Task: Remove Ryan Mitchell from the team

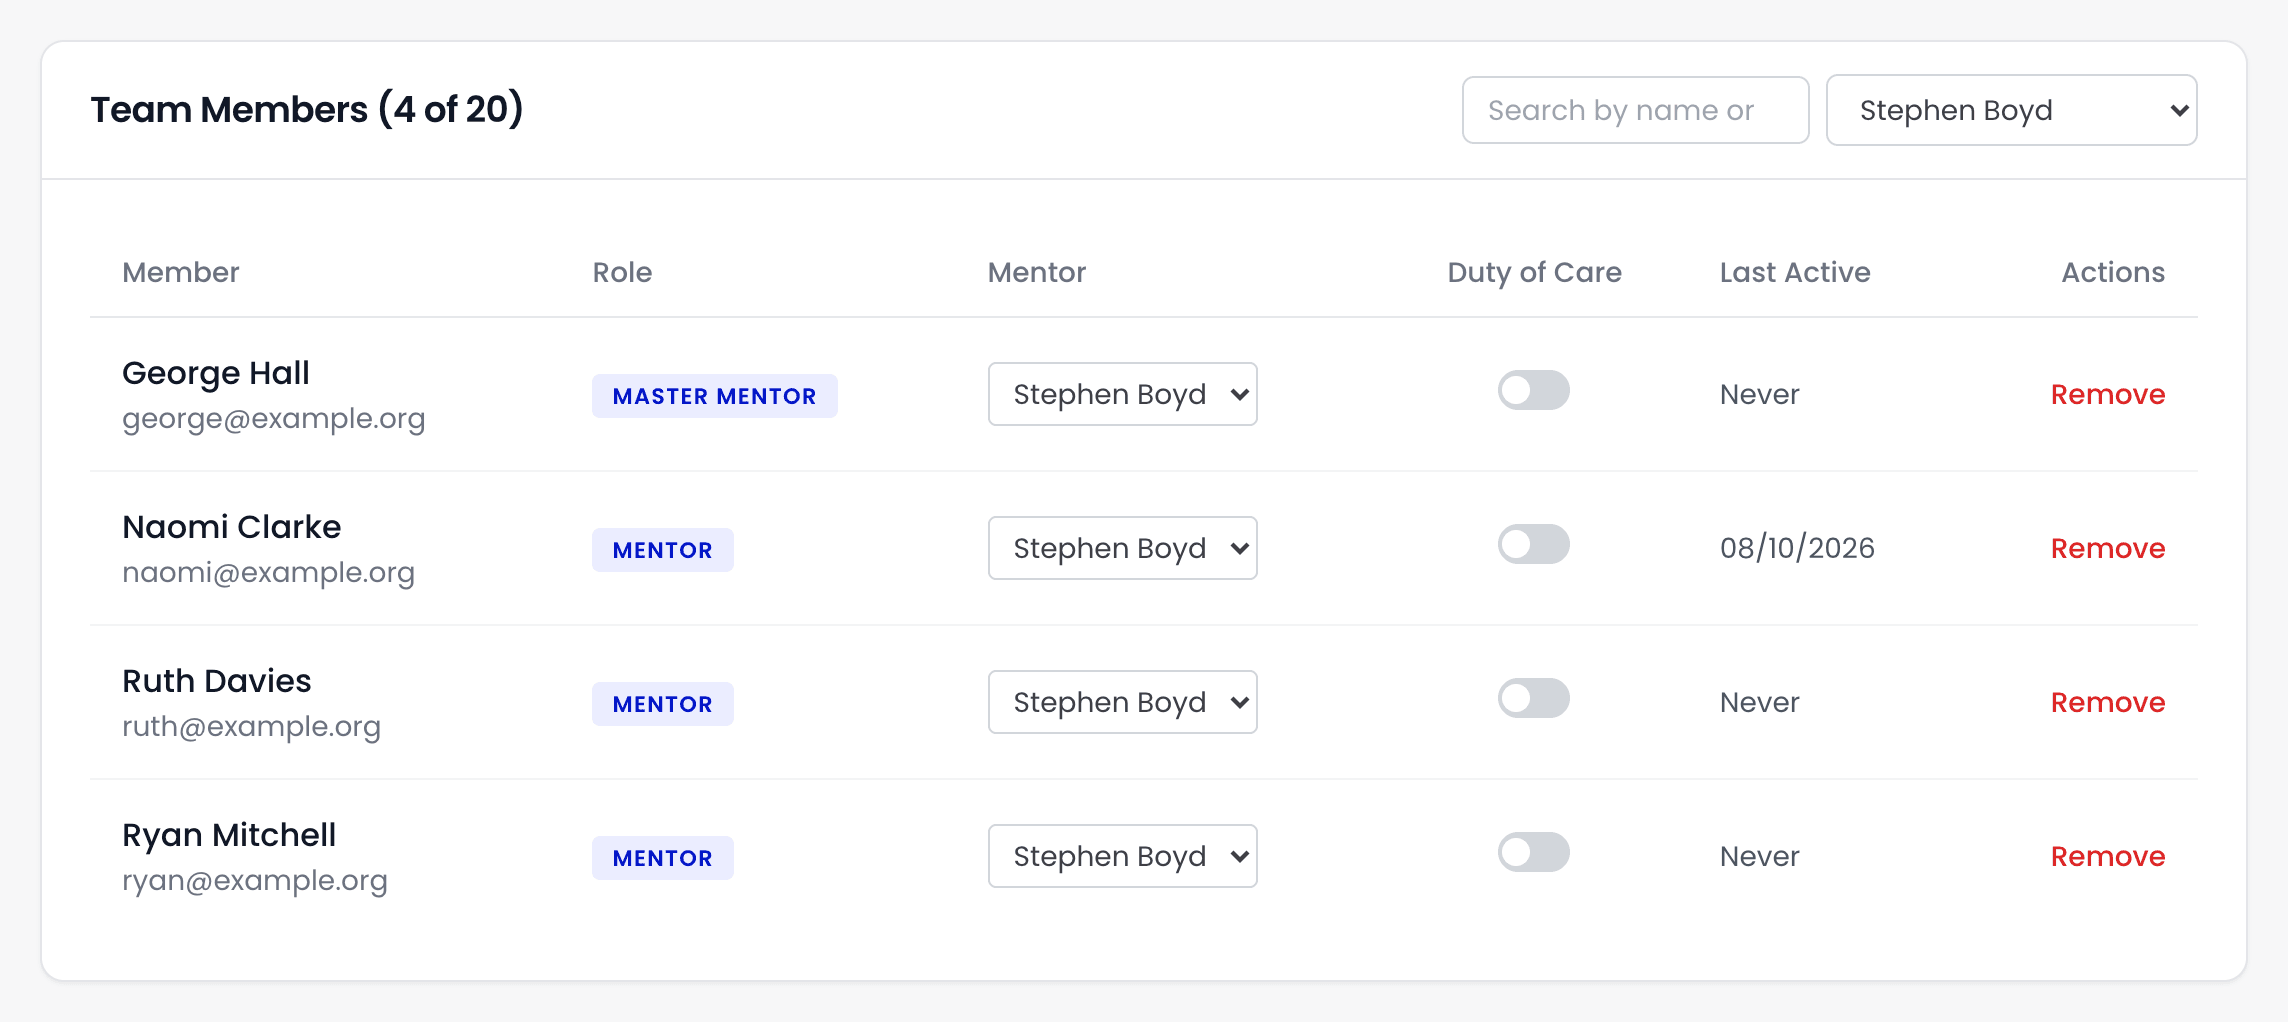Action: [x=2107, y=856]
